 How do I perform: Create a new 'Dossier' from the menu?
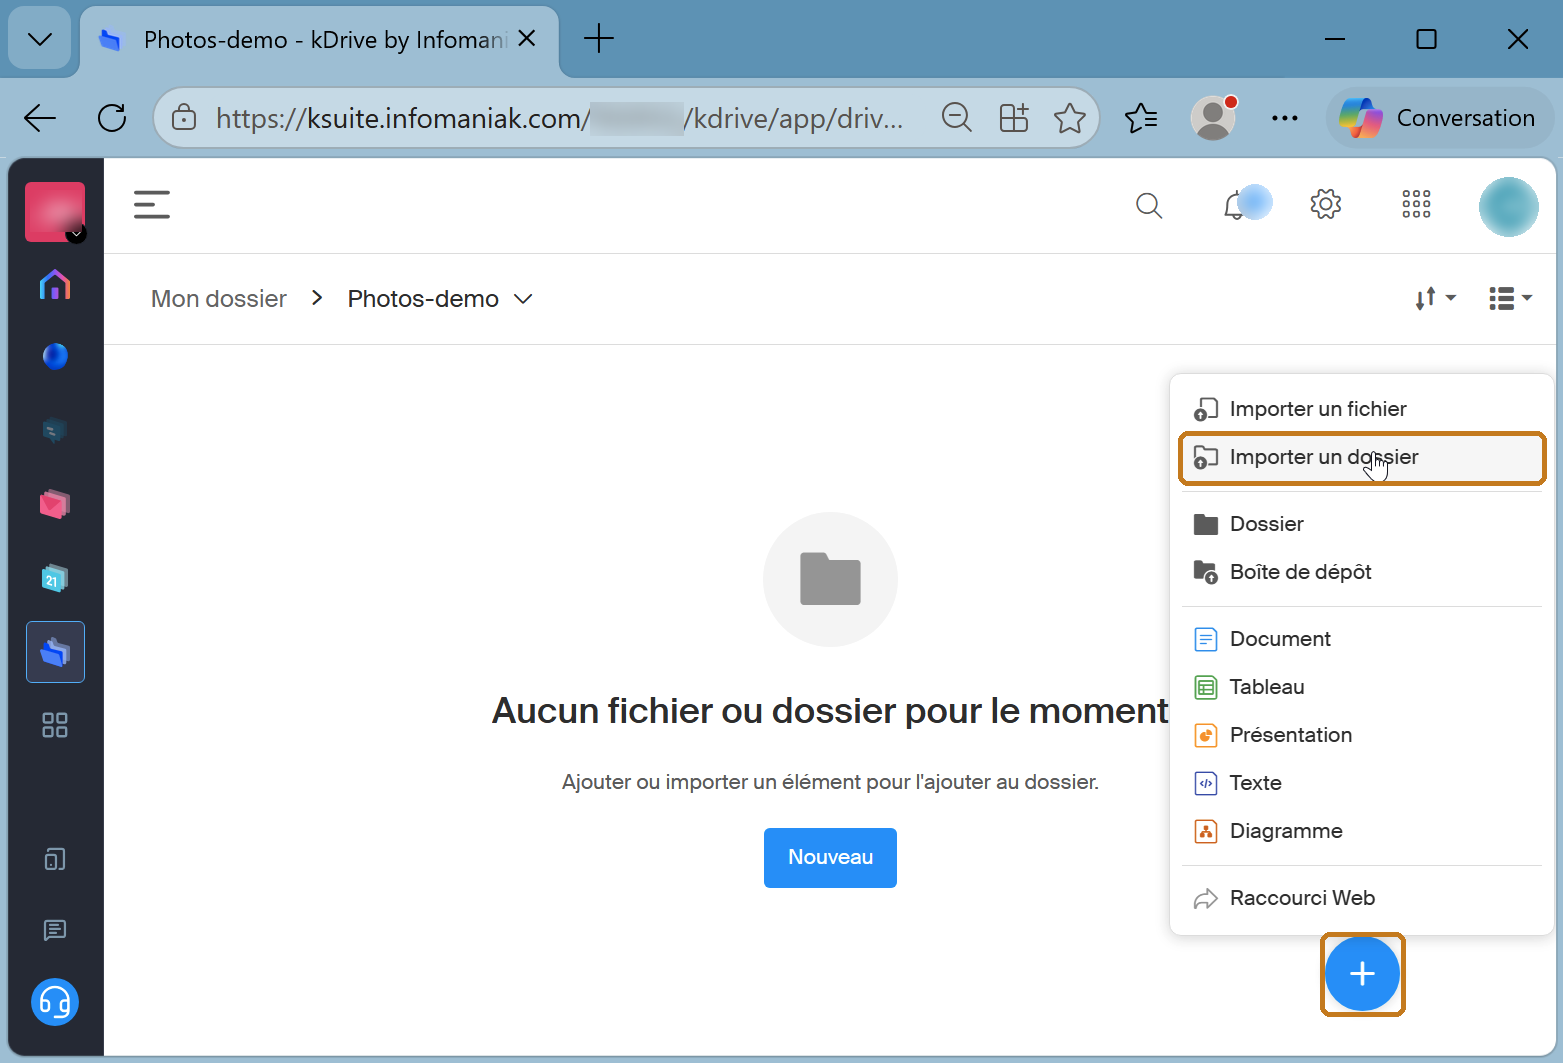click(1362, 524)
